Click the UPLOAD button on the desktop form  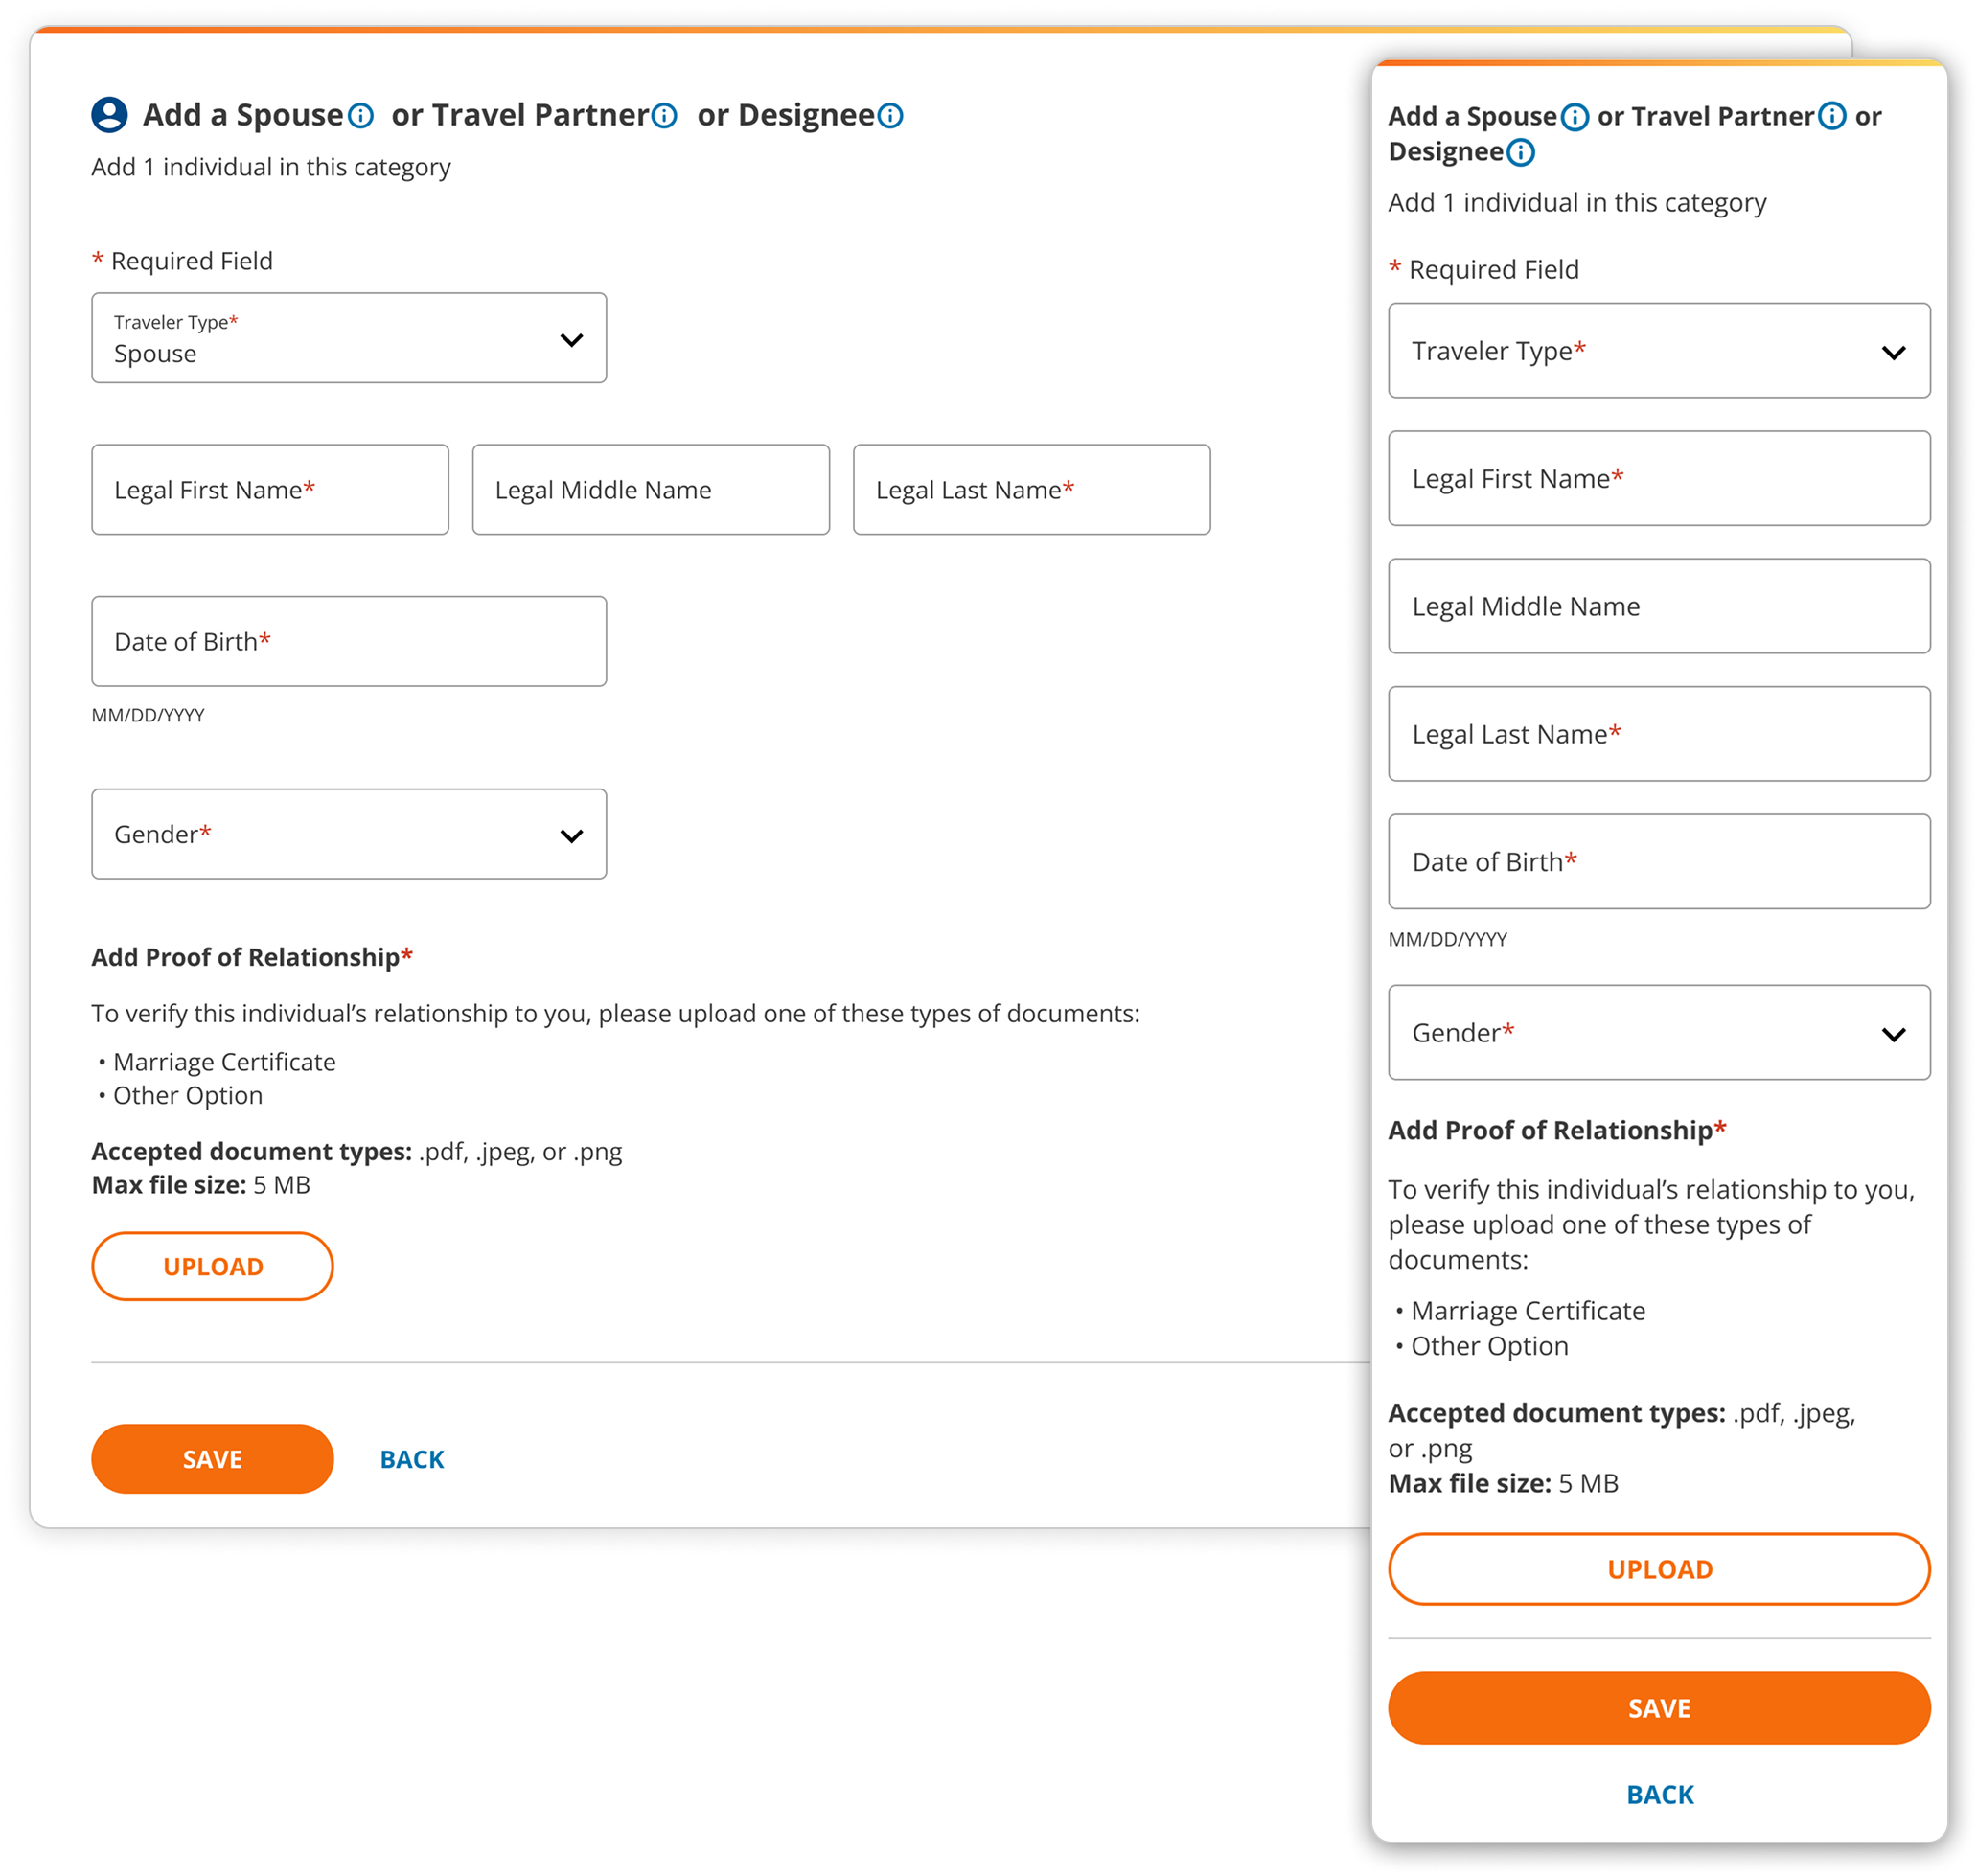212,1265
